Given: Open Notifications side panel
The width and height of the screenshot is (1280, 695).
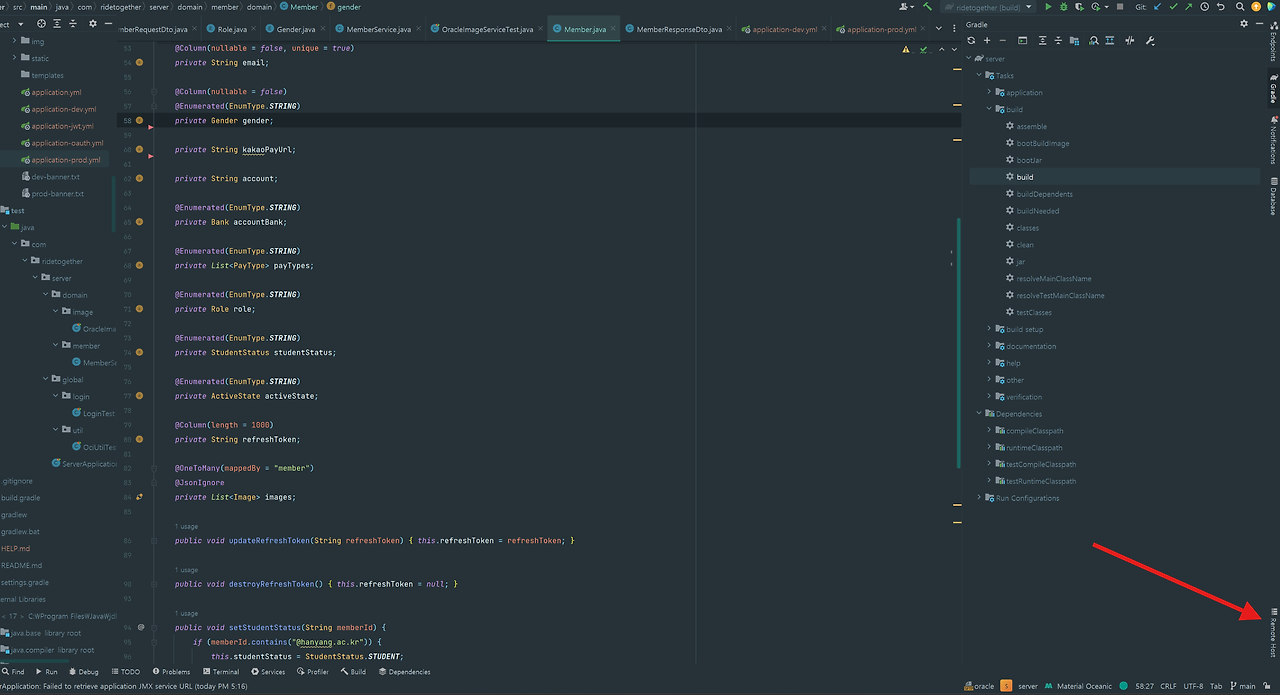Looking at the screenshot, I should pyautogui.click(x=1273, y=138).
